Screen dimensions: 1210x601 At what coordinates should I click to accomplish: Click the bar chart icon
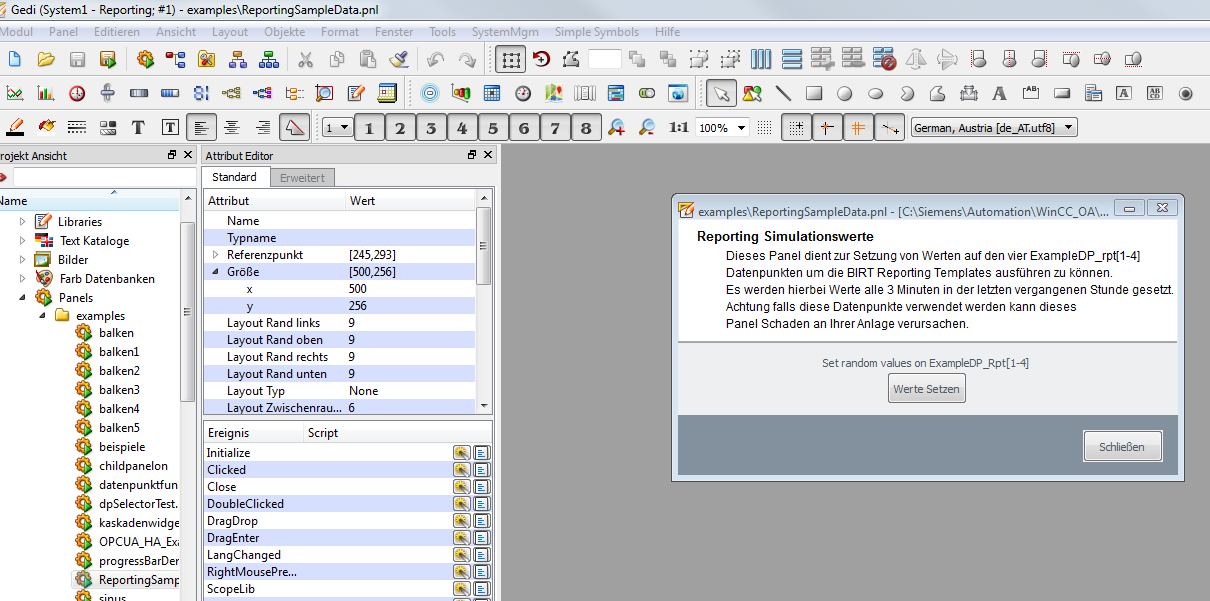click(x=46, y=94)
